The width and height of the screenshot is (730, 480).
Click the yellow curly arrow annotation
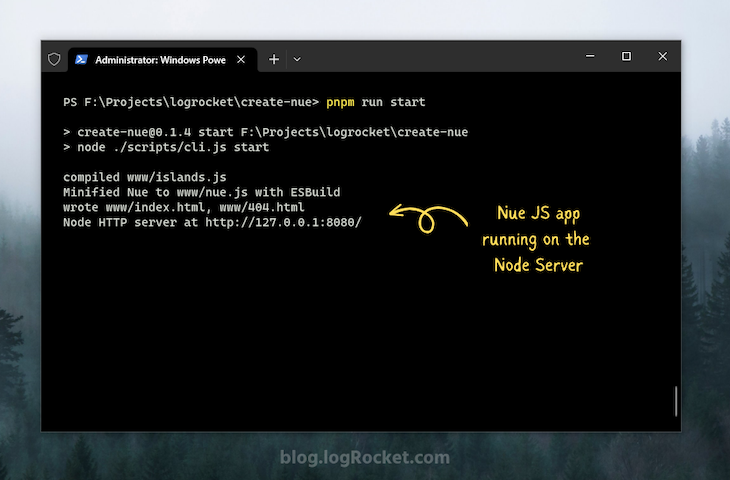pyautogui.click(x=427, y=217)
